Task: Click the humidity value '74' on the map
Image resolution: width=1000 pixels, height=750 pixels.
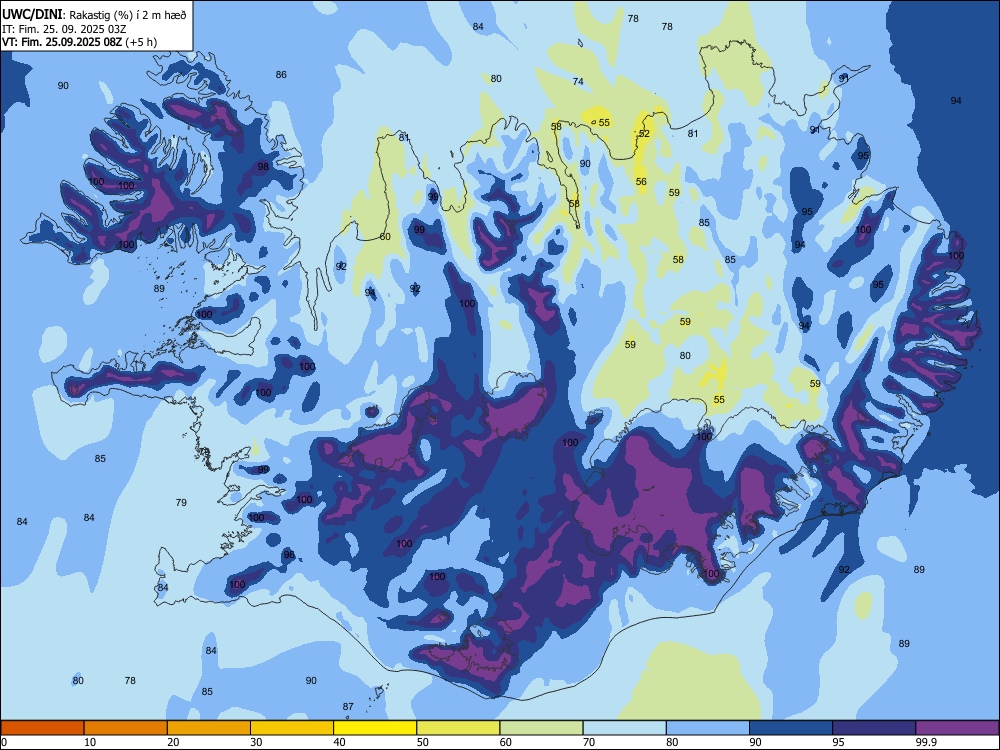Action: (x=578, y=81)
